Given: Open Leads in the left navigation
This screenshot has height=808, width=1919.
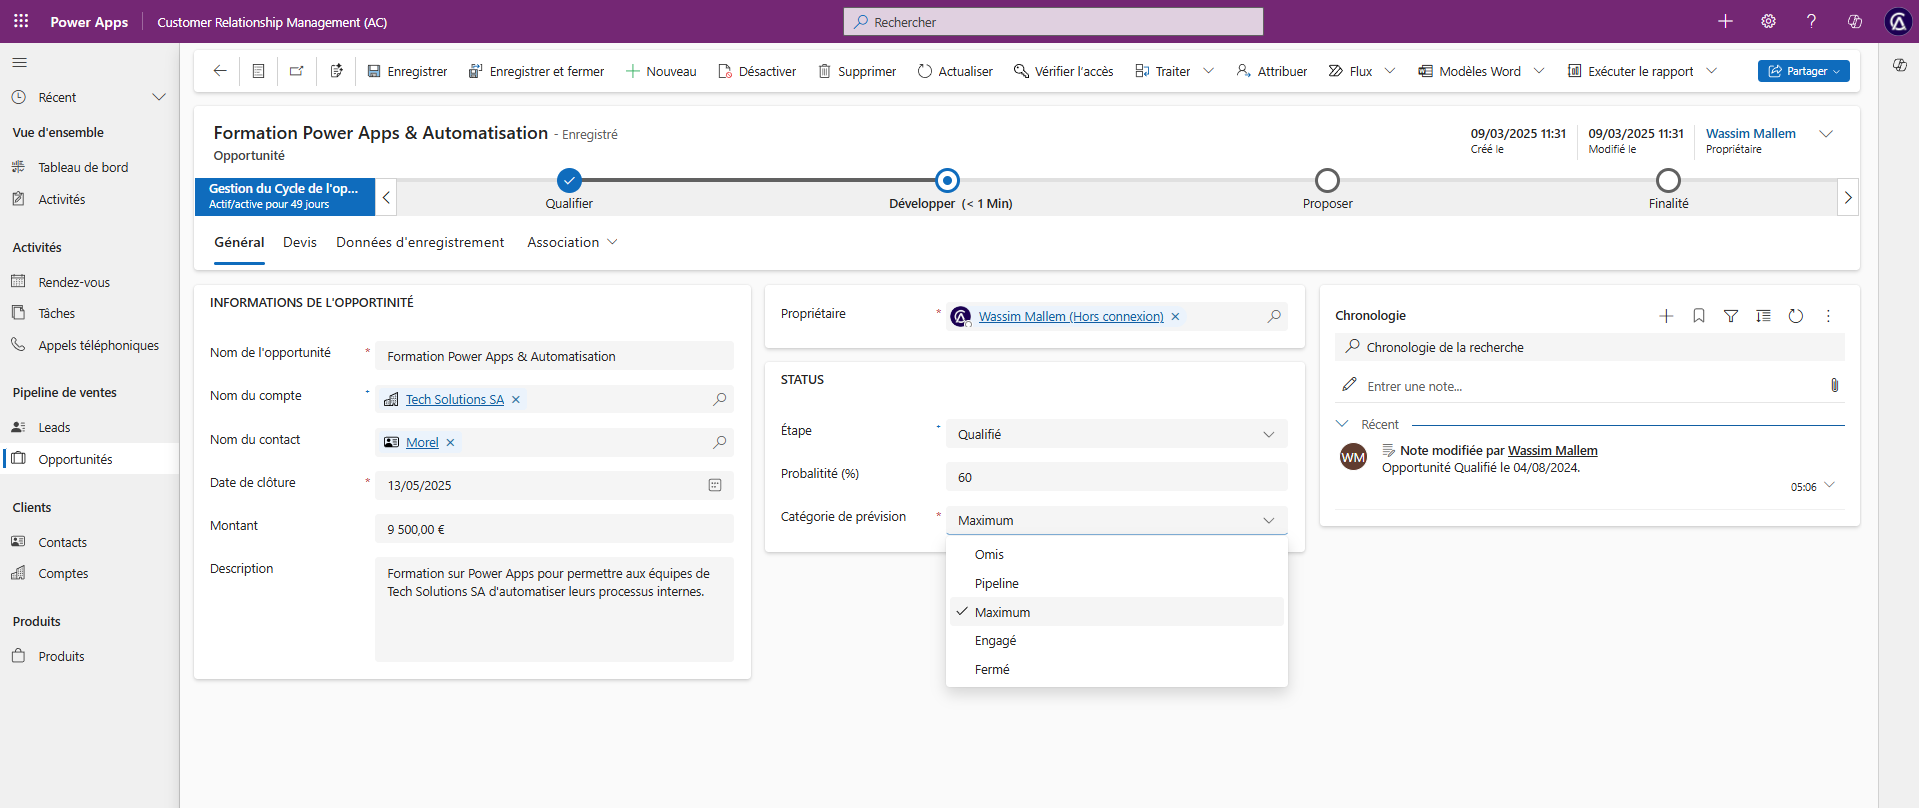Looking at the screenshot, I should coord(54,427).
